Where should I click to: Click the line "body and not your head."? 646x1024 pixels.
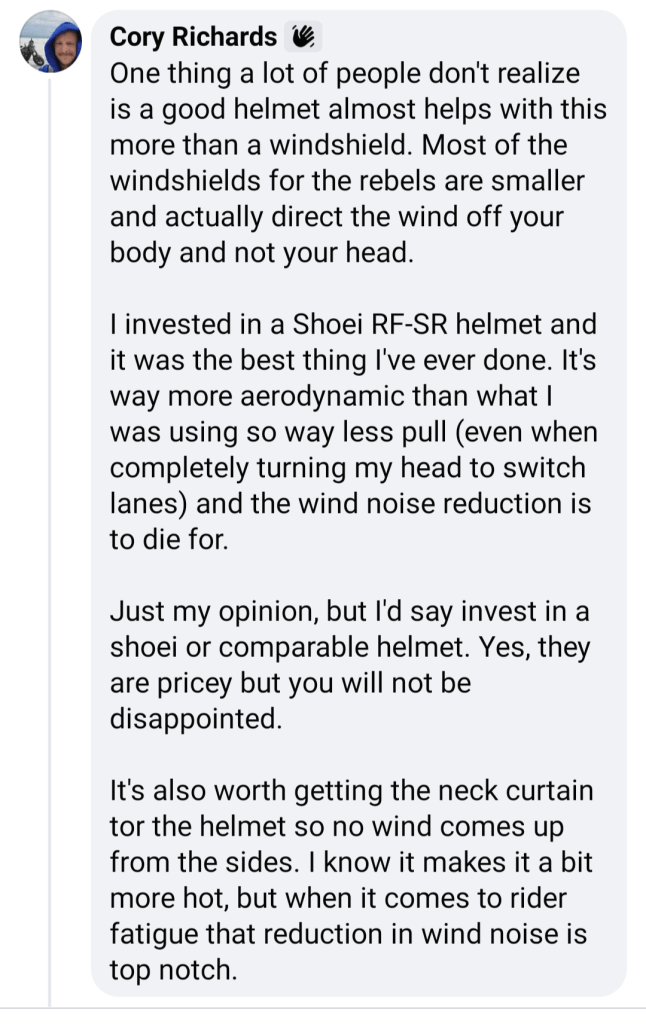[x=260, y=253]
